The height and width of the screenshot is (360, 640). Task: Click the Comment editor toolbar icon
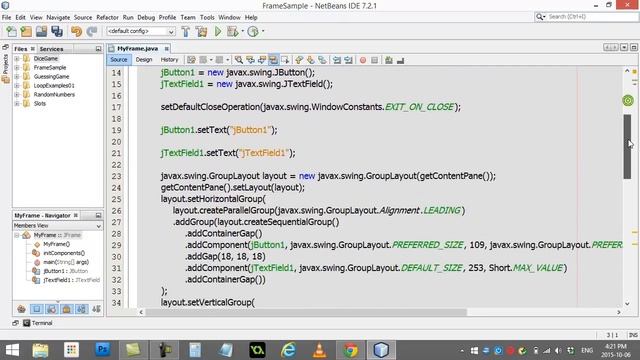point(389,60)
